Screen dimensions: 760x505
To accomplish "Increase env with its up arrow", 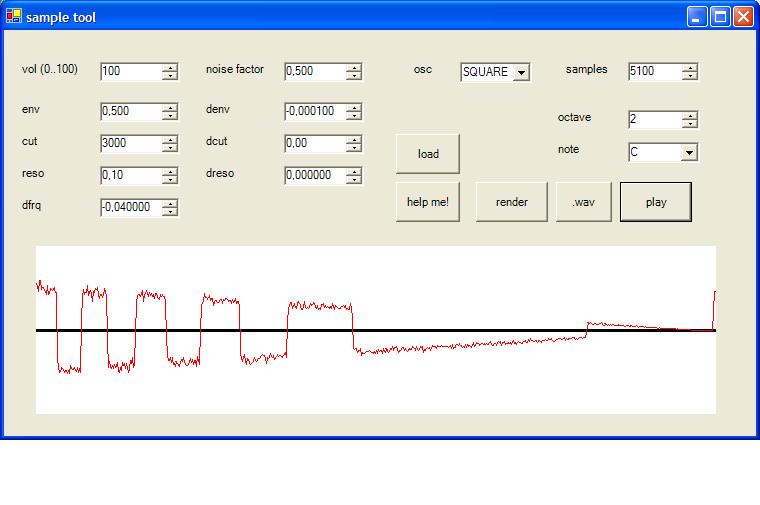I will click(x=170, y=107).
